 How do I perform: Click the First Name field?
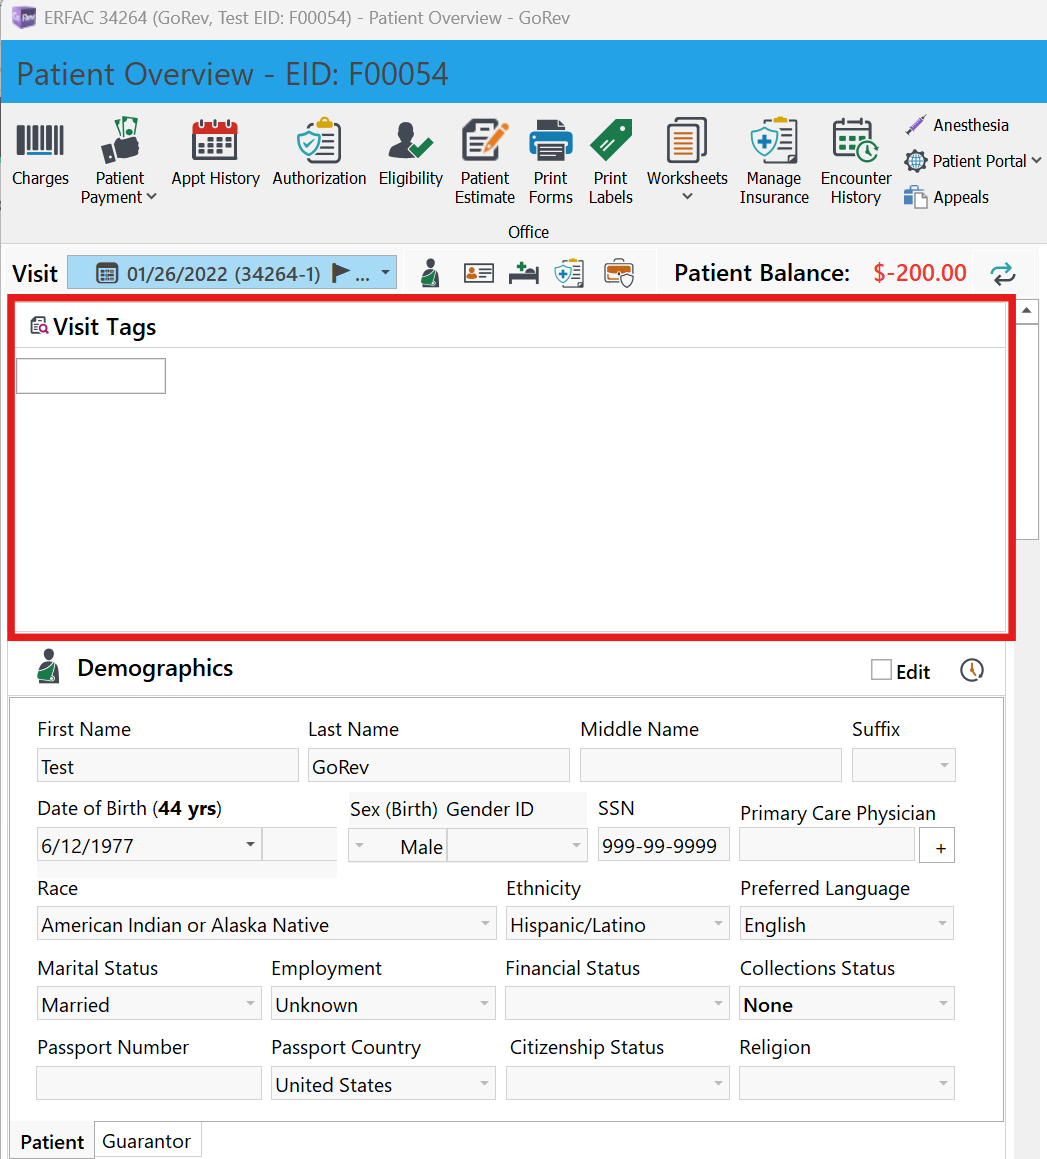tap(168, 765)
